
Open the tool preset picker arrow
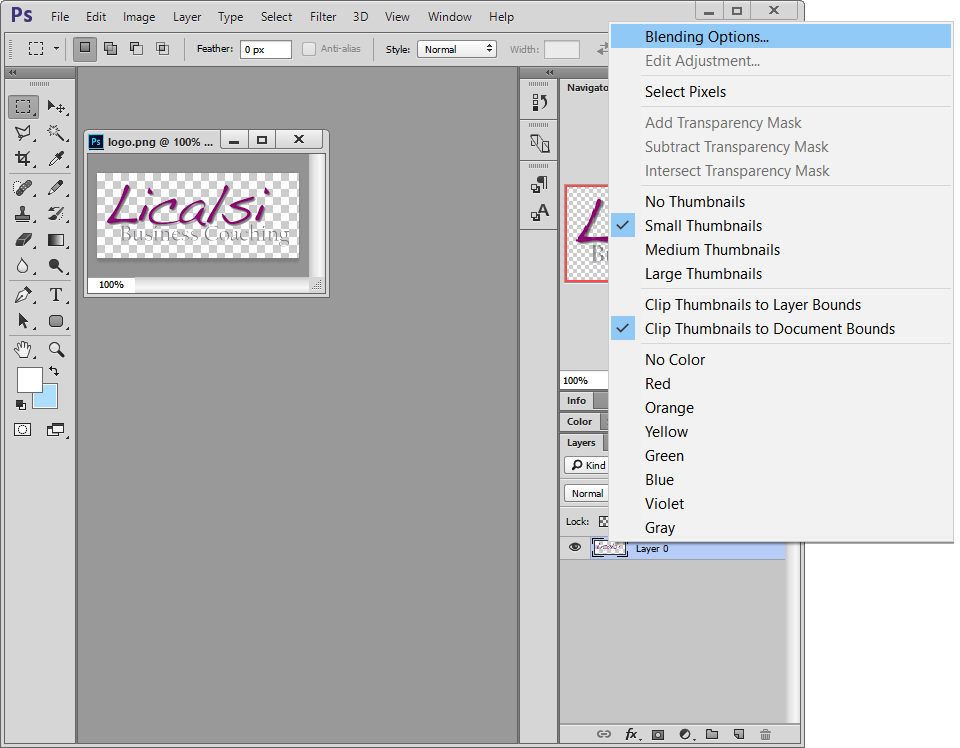[x=56, y=48]
